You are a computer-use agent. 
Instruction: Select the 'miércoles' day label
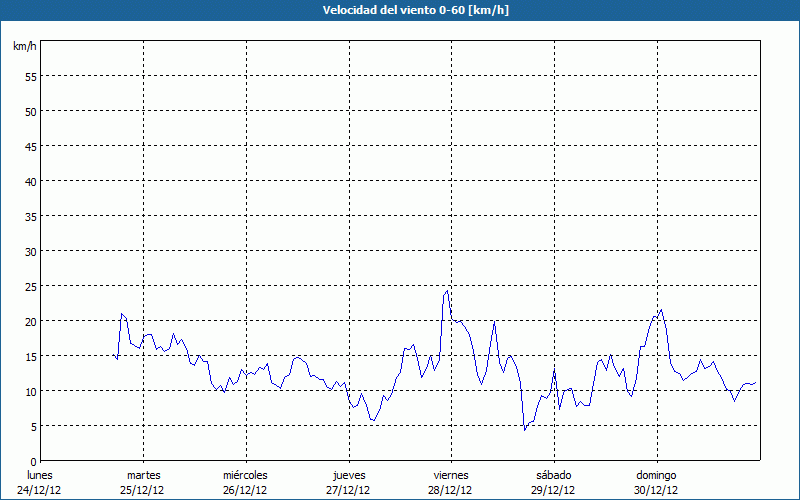tap(245, 475)
